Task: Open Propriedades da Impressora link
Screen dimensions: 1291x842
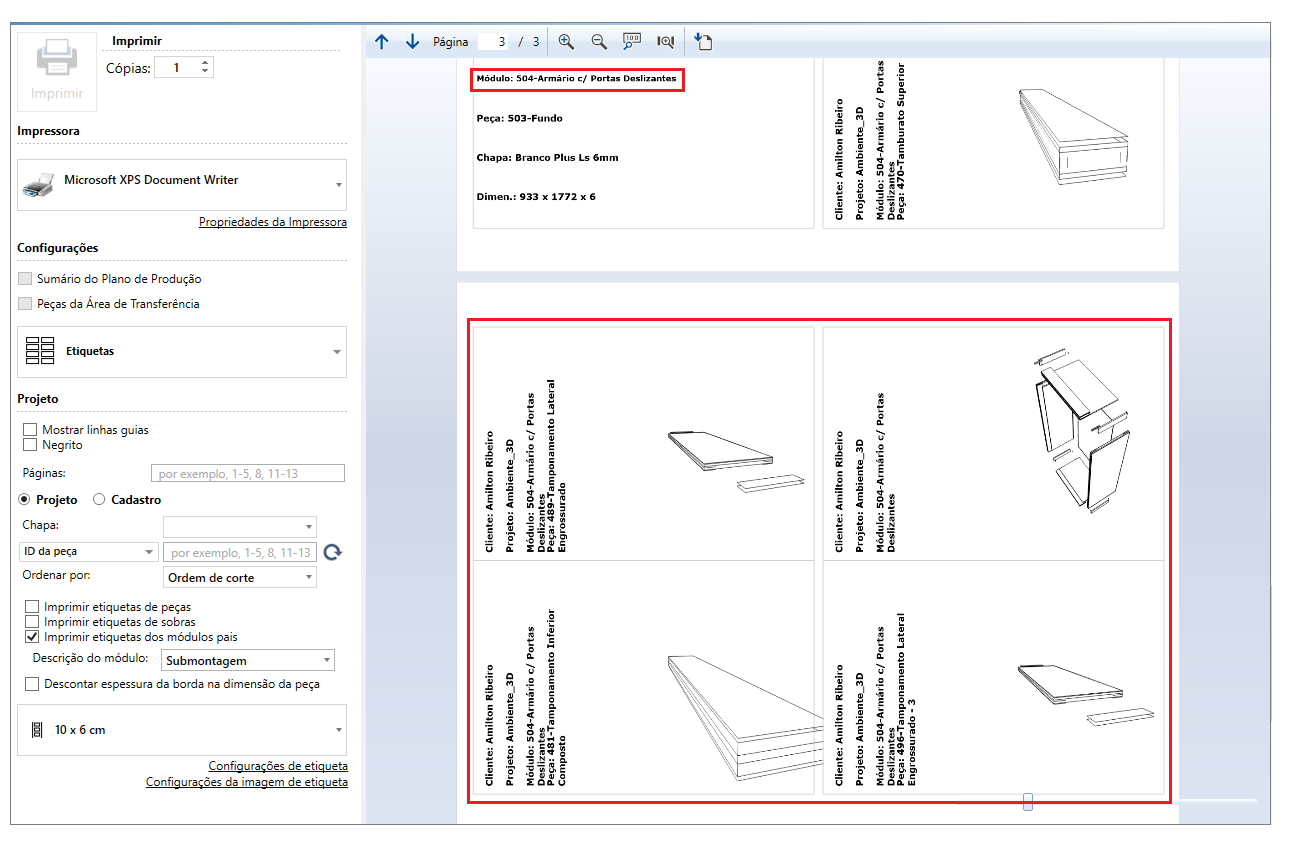Action: point(272,222)
